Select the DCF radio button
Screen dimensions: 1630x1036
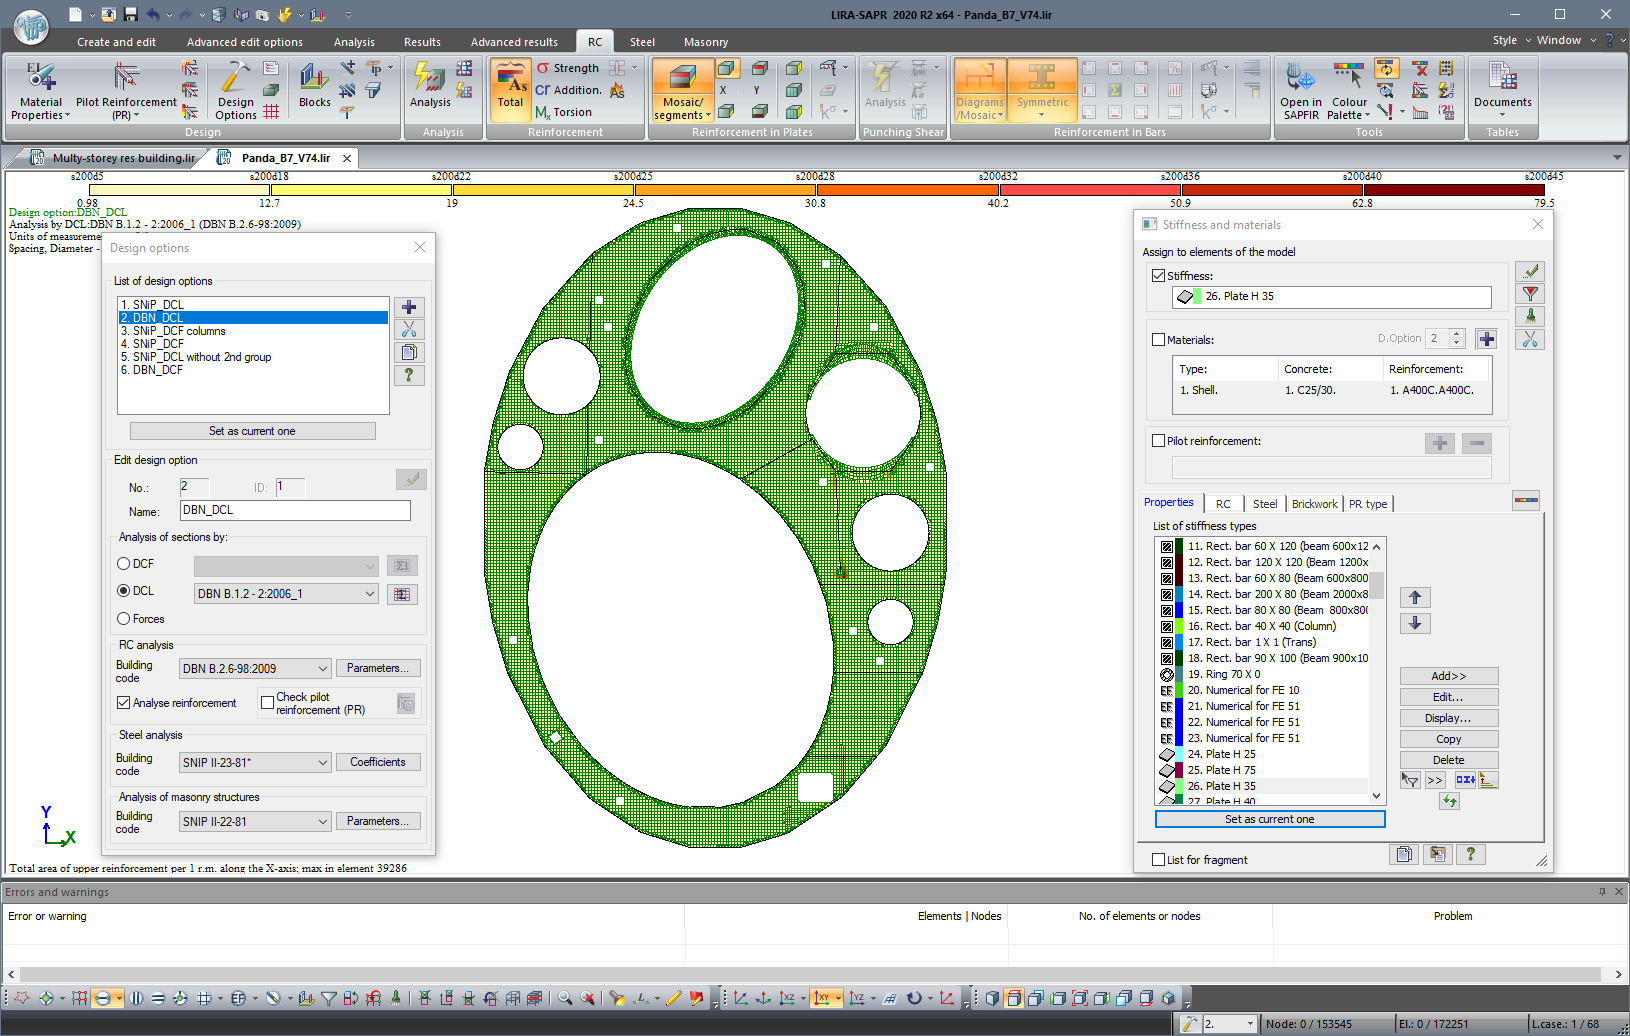(x=125, y=564)
